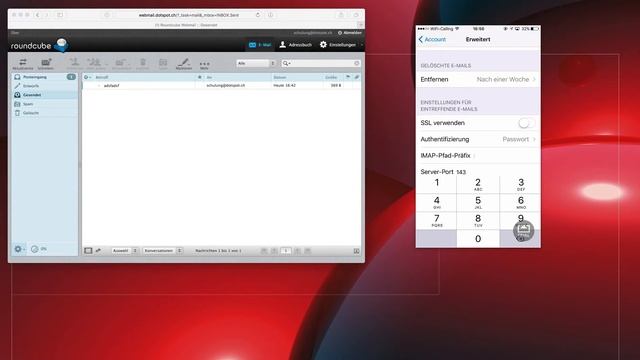Screen dimensions: 640x360
Task: Toggle the SSL verwenden switch
Action: pyautogui.click(x=526, y=123)
